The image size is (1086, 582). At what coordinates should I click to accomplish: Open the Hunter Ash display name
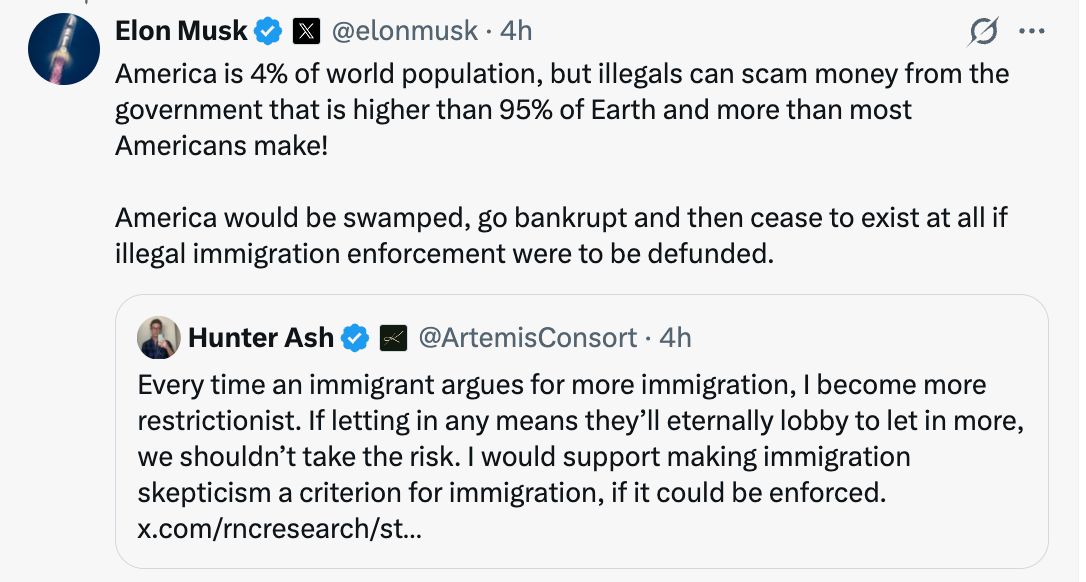pyautogui.click(x=260, y=338)
